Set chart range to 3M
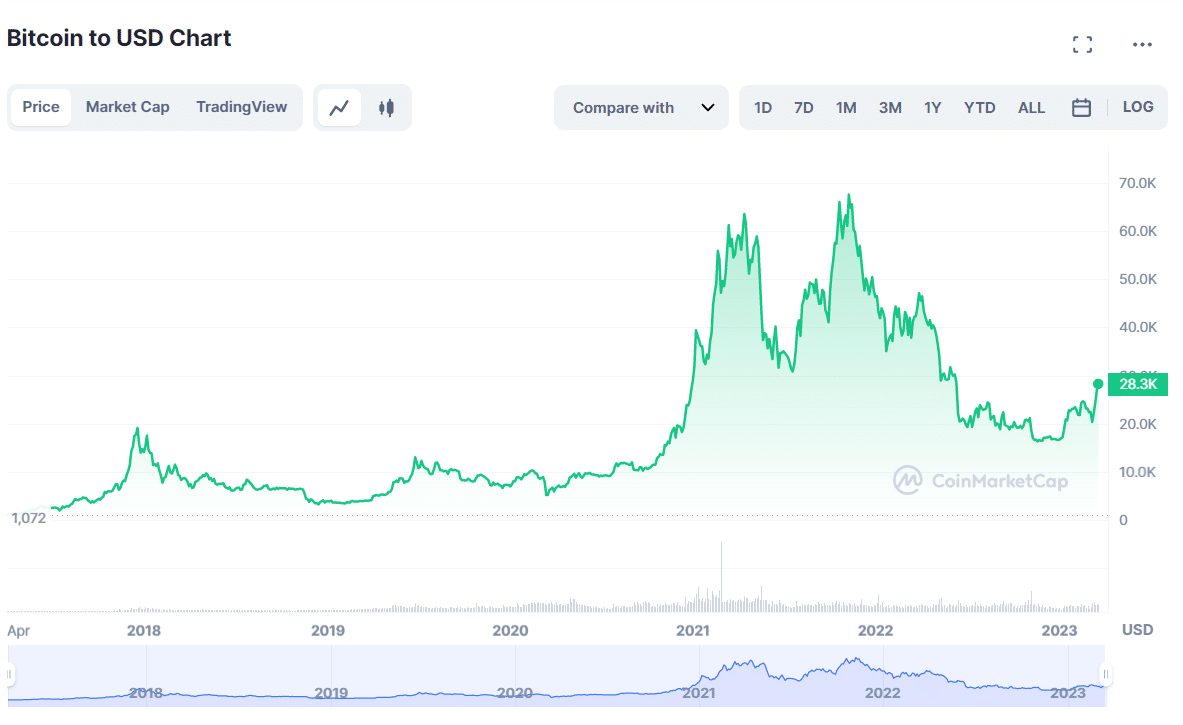 (890, 108)
